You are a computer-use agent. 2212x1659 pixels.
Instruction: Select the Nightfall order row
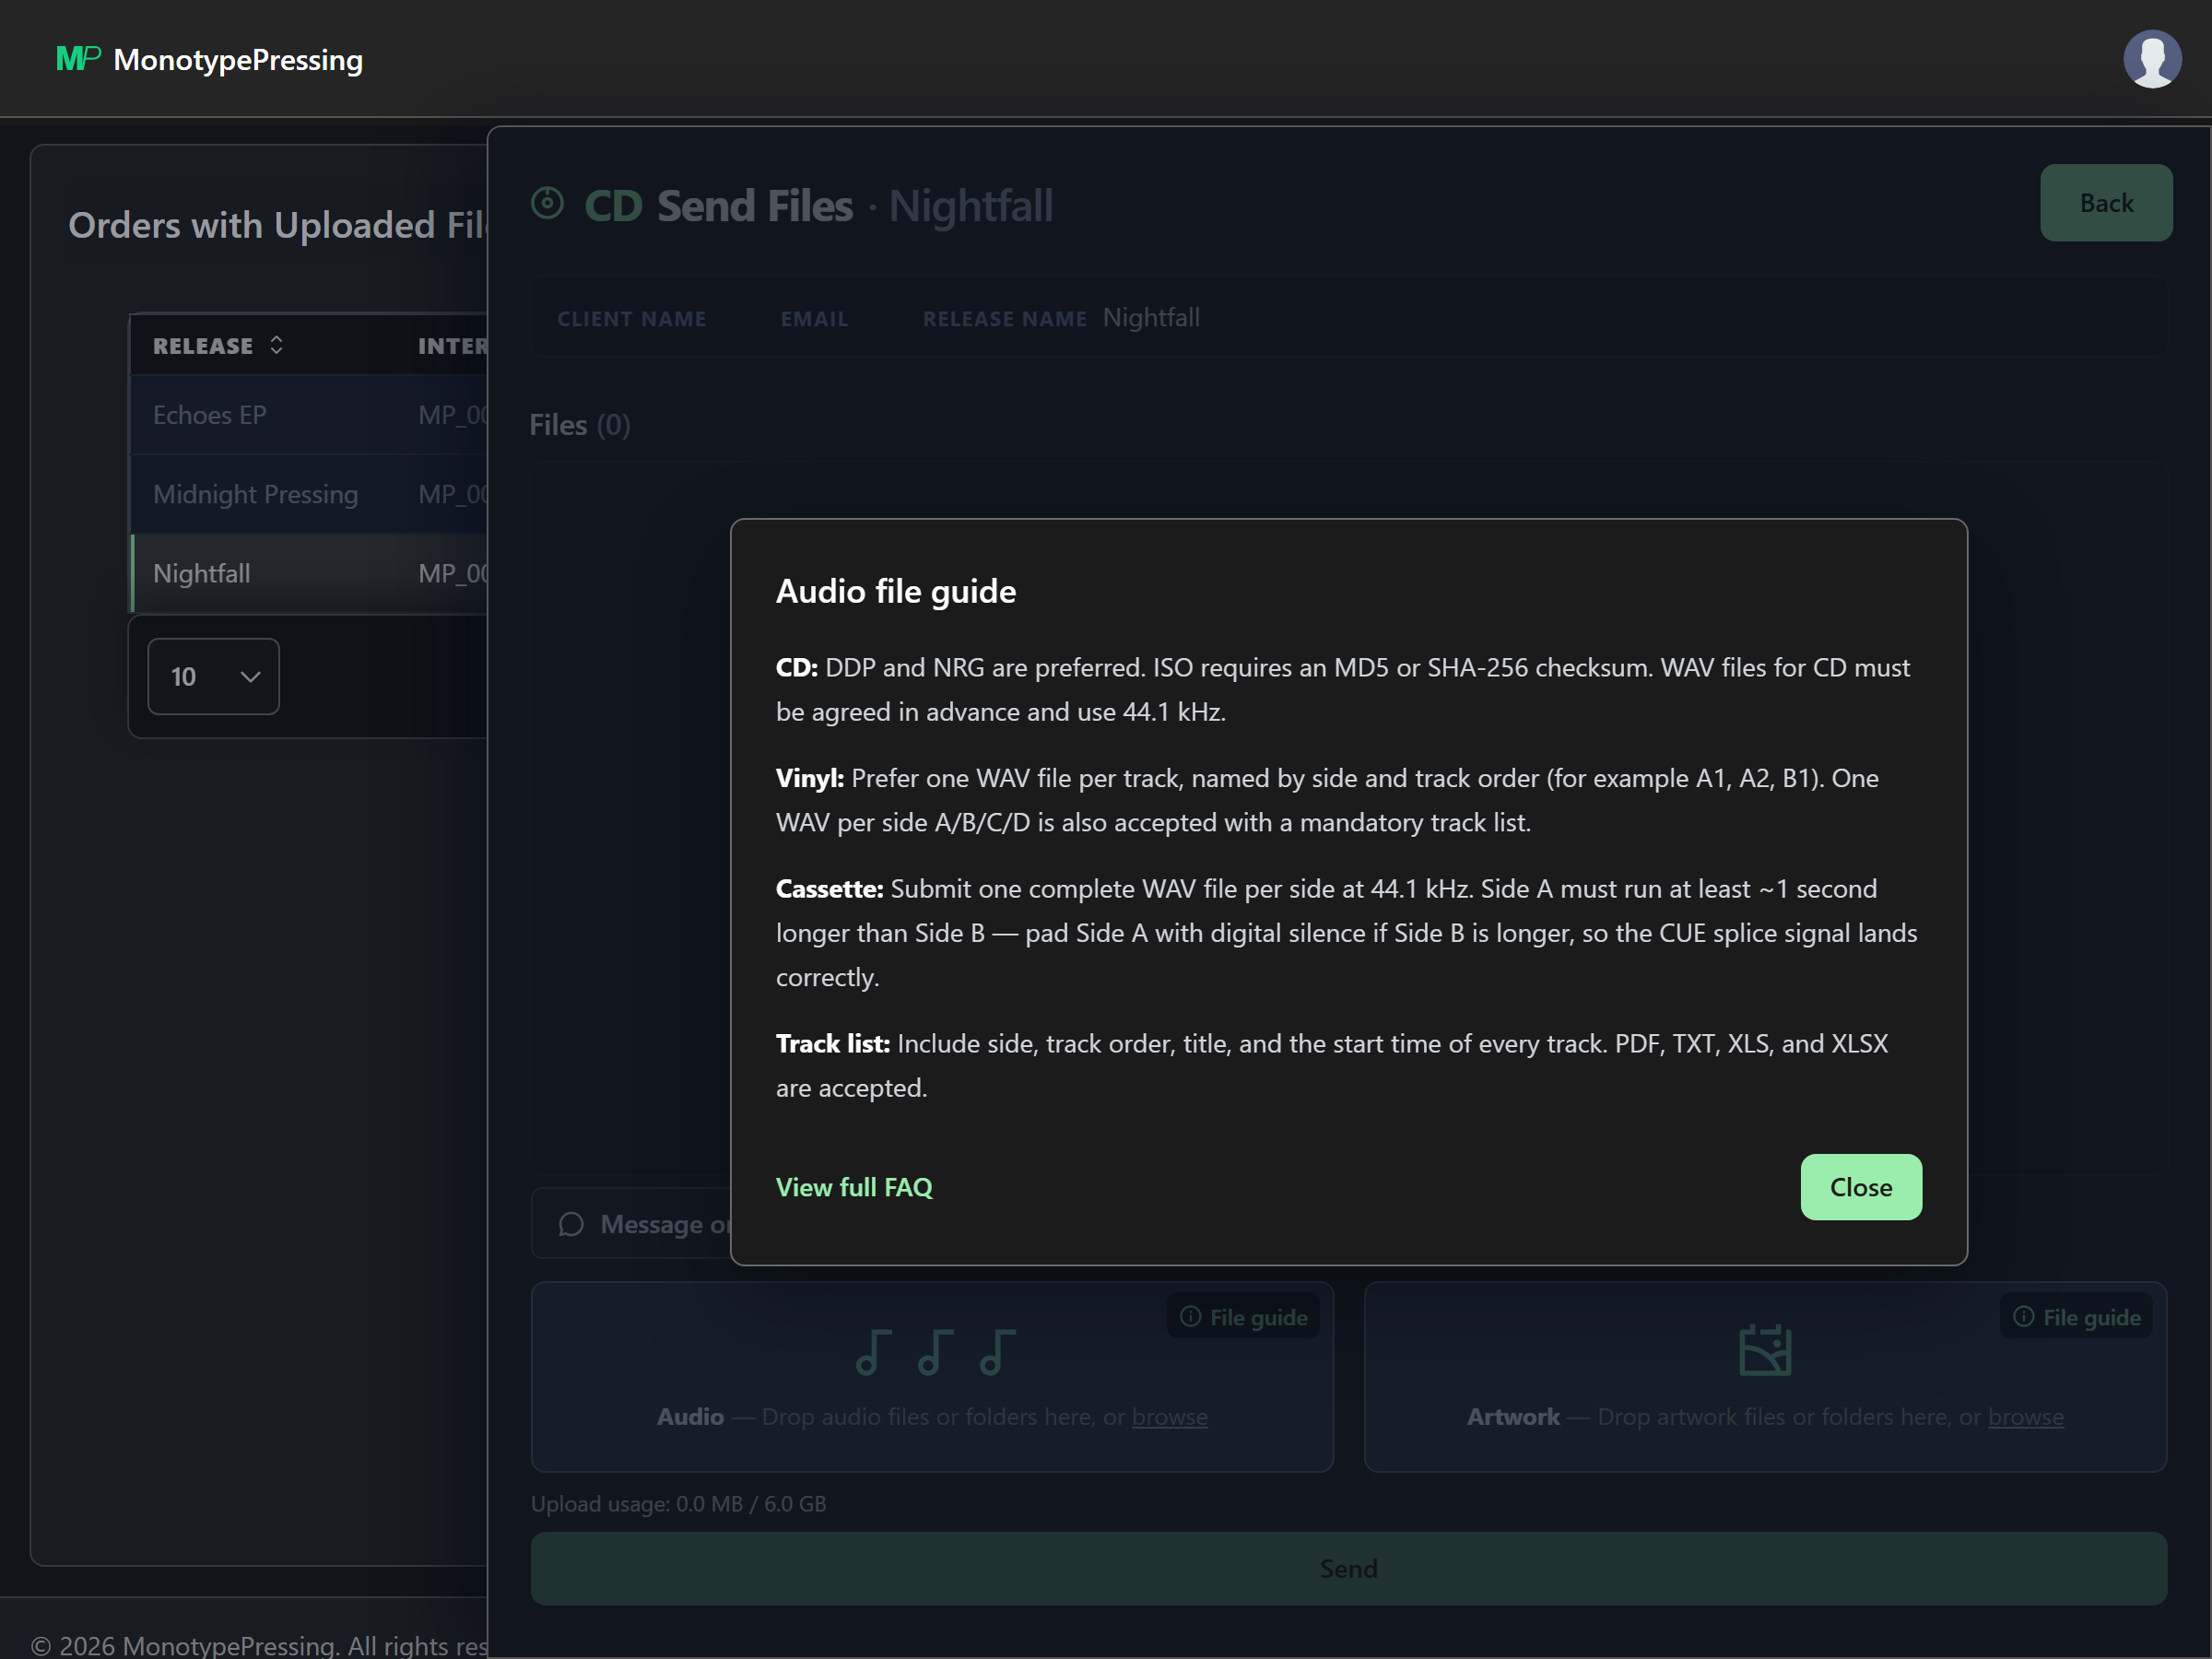coord(309,573)
